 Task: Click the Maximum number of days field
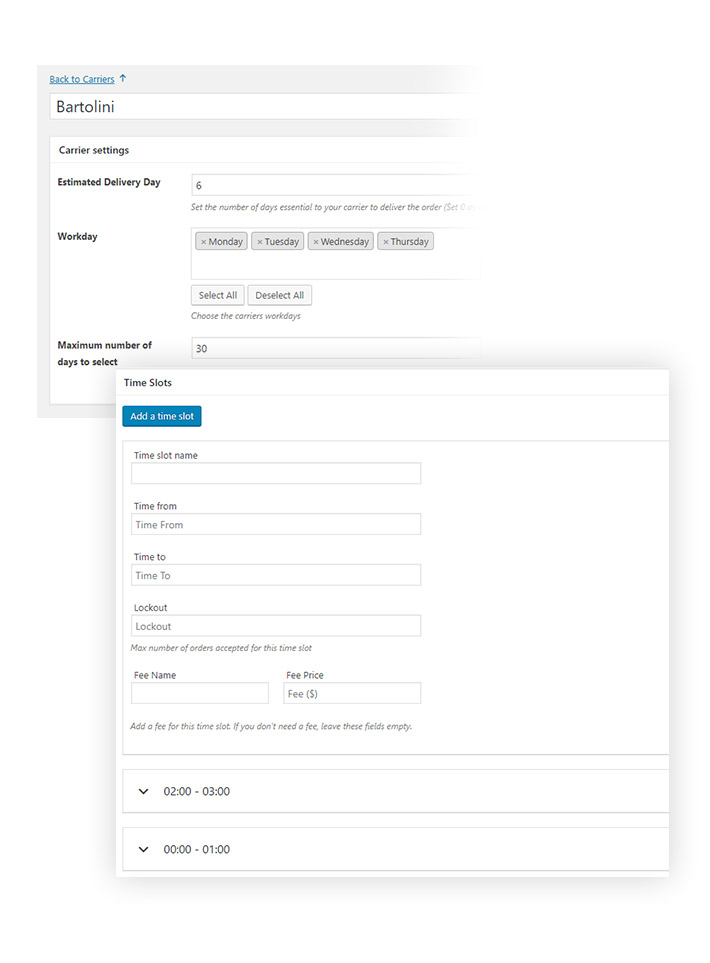[330, 349]
